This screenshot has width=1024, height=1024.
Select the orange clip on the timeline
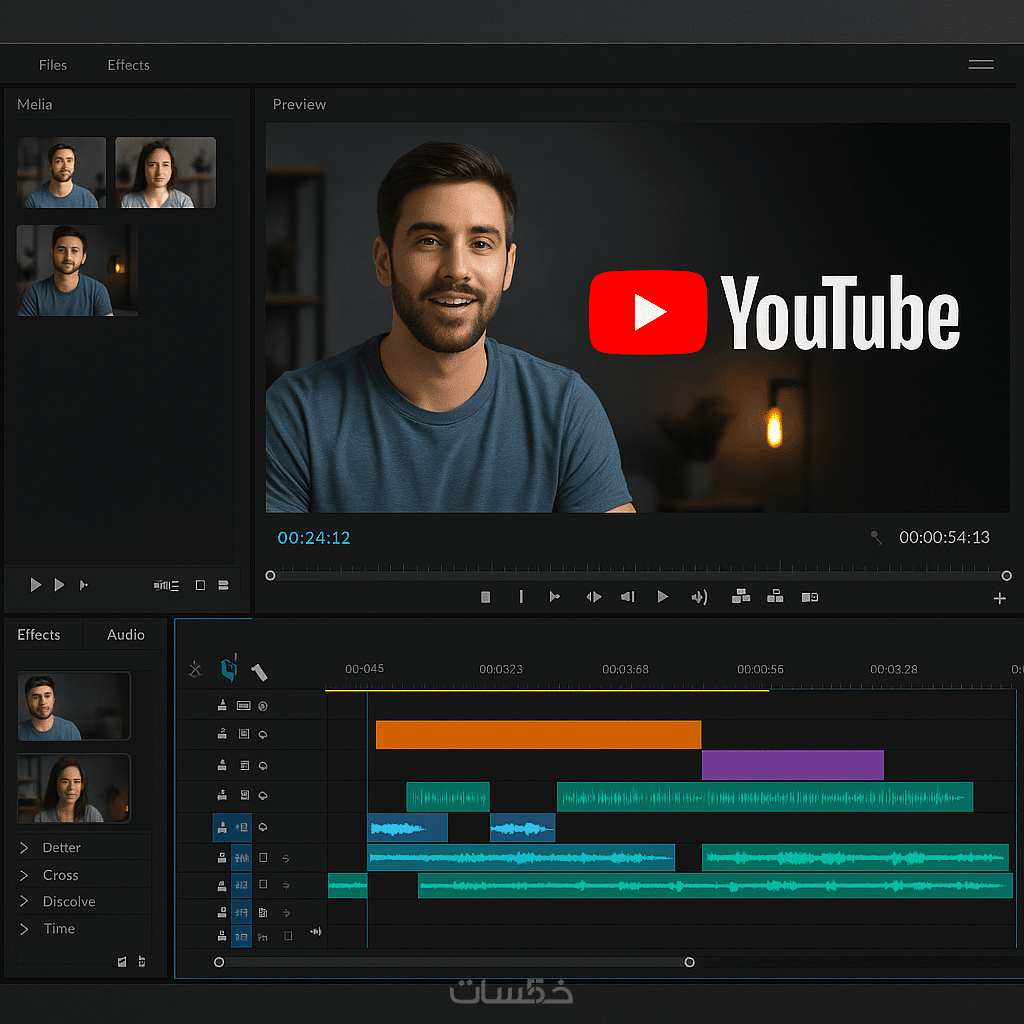click(538, 735)
